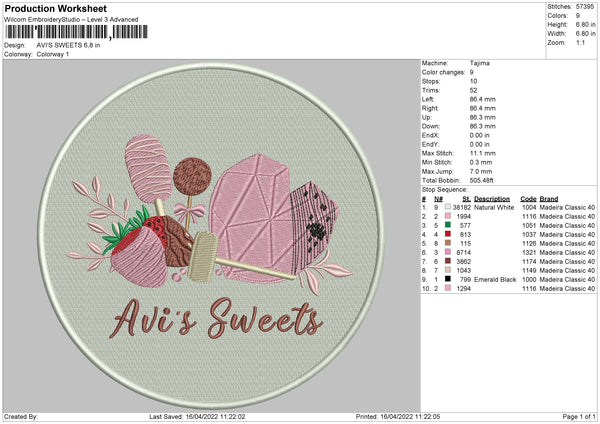Click the barcode below the worksheet title
Image resolution: width=600 pixels, height=424 pixels.
(x=77, y=32)
